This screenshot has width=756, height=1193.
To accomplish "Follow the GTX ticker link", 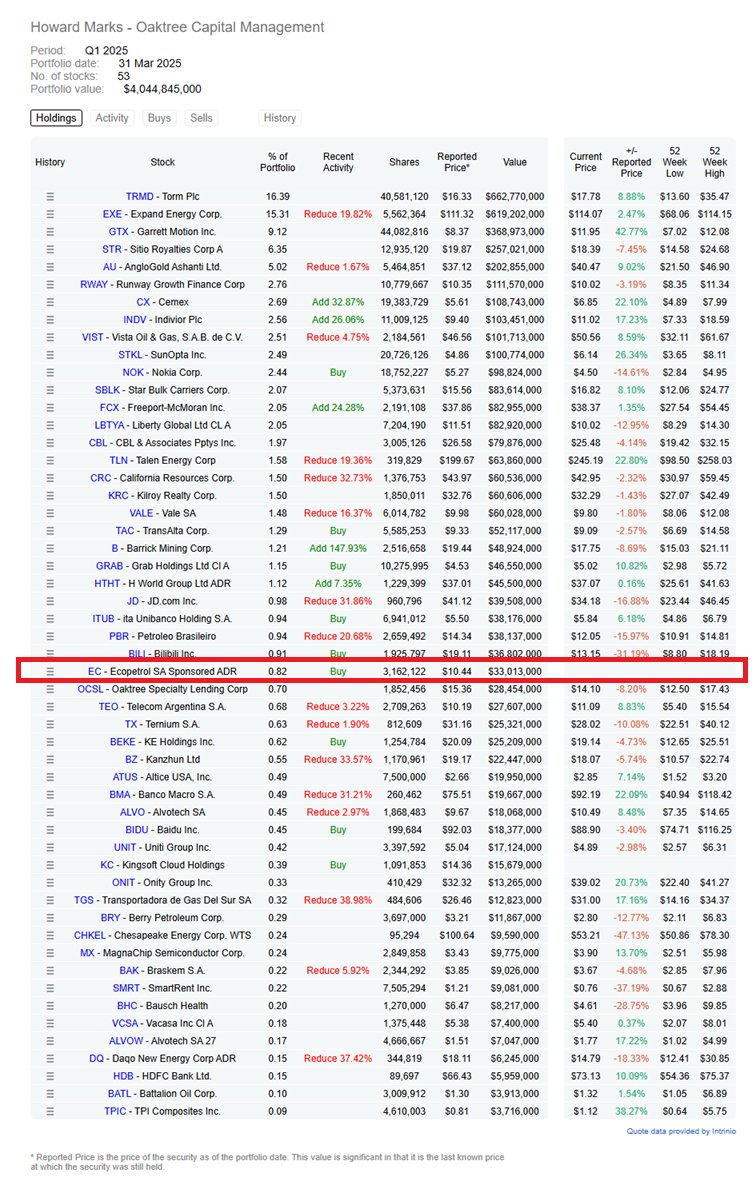I will 118,231.
